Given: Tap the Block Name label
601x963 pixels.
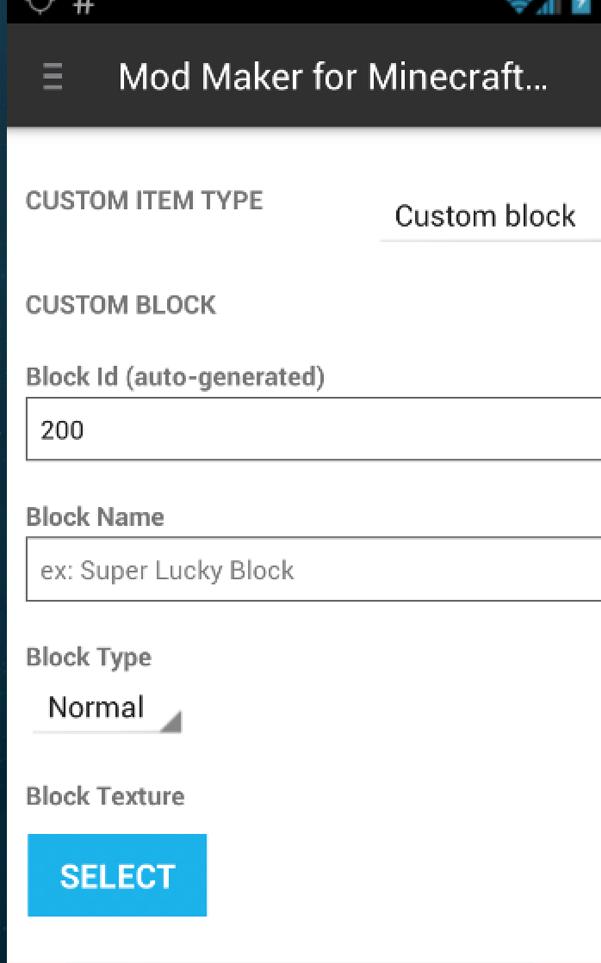Looking at the screenshot, I should [95, 517].
